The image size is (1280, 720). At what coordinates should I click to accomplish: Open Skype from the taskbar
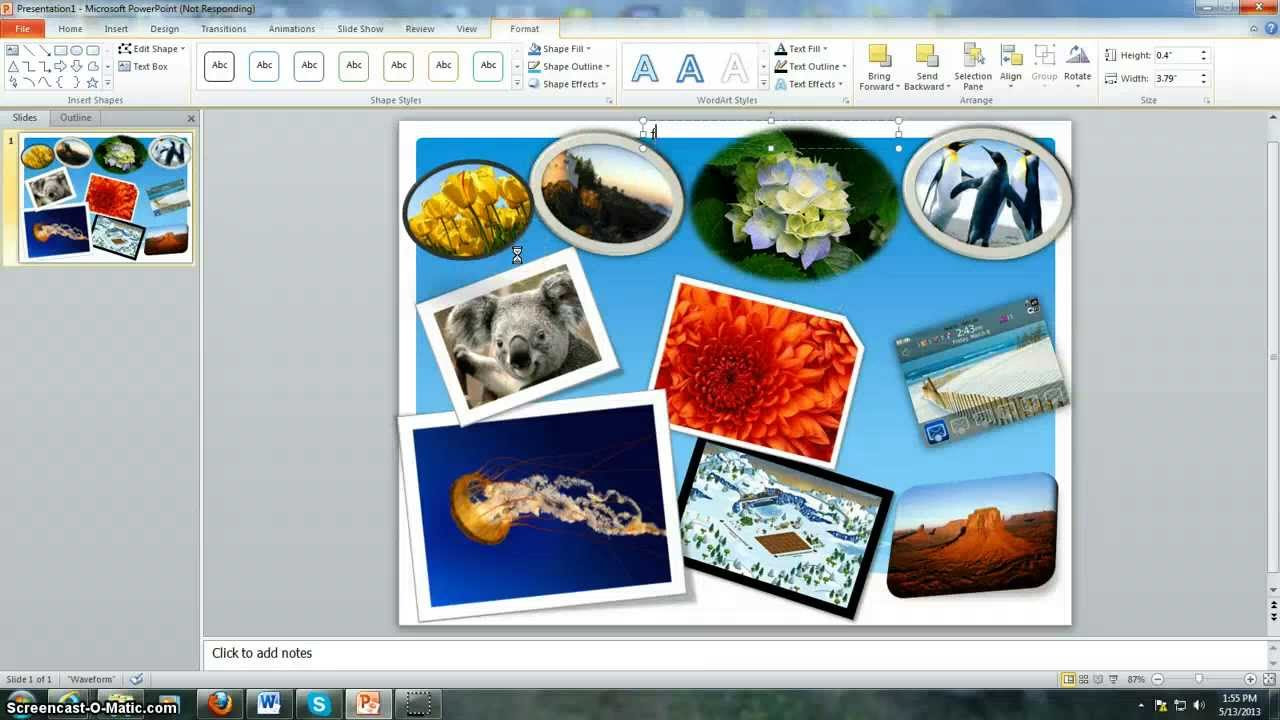click(x=319, y=703)
